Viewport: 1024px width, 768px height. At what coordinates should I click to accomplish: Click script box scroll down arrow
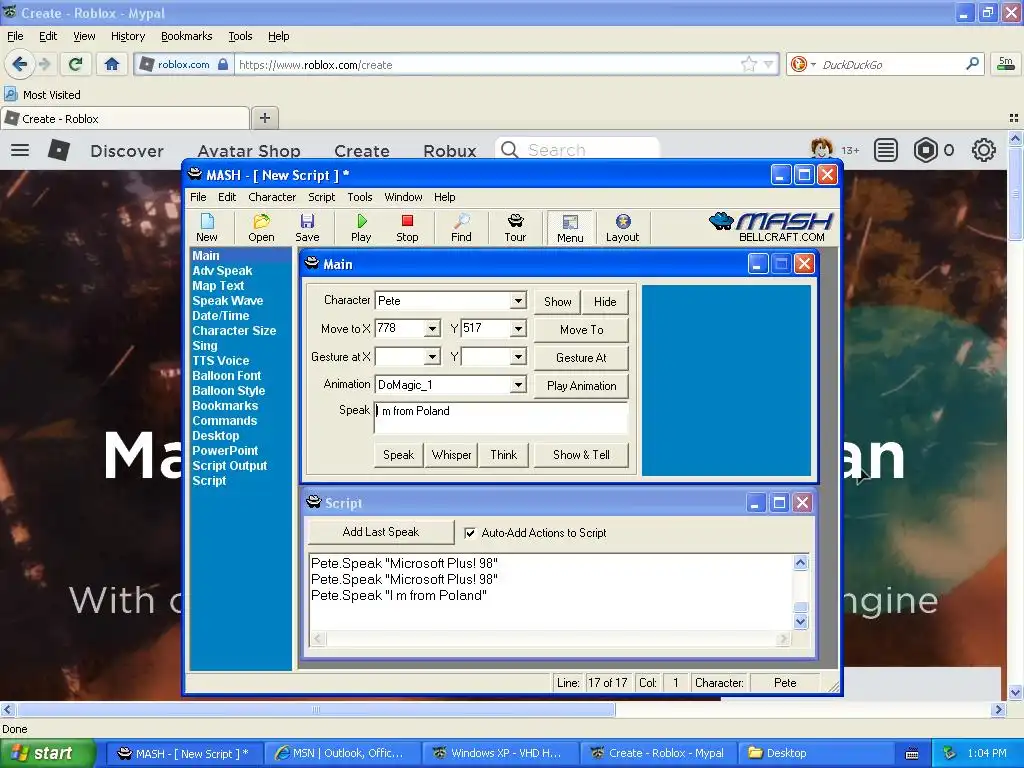point(801,622)
